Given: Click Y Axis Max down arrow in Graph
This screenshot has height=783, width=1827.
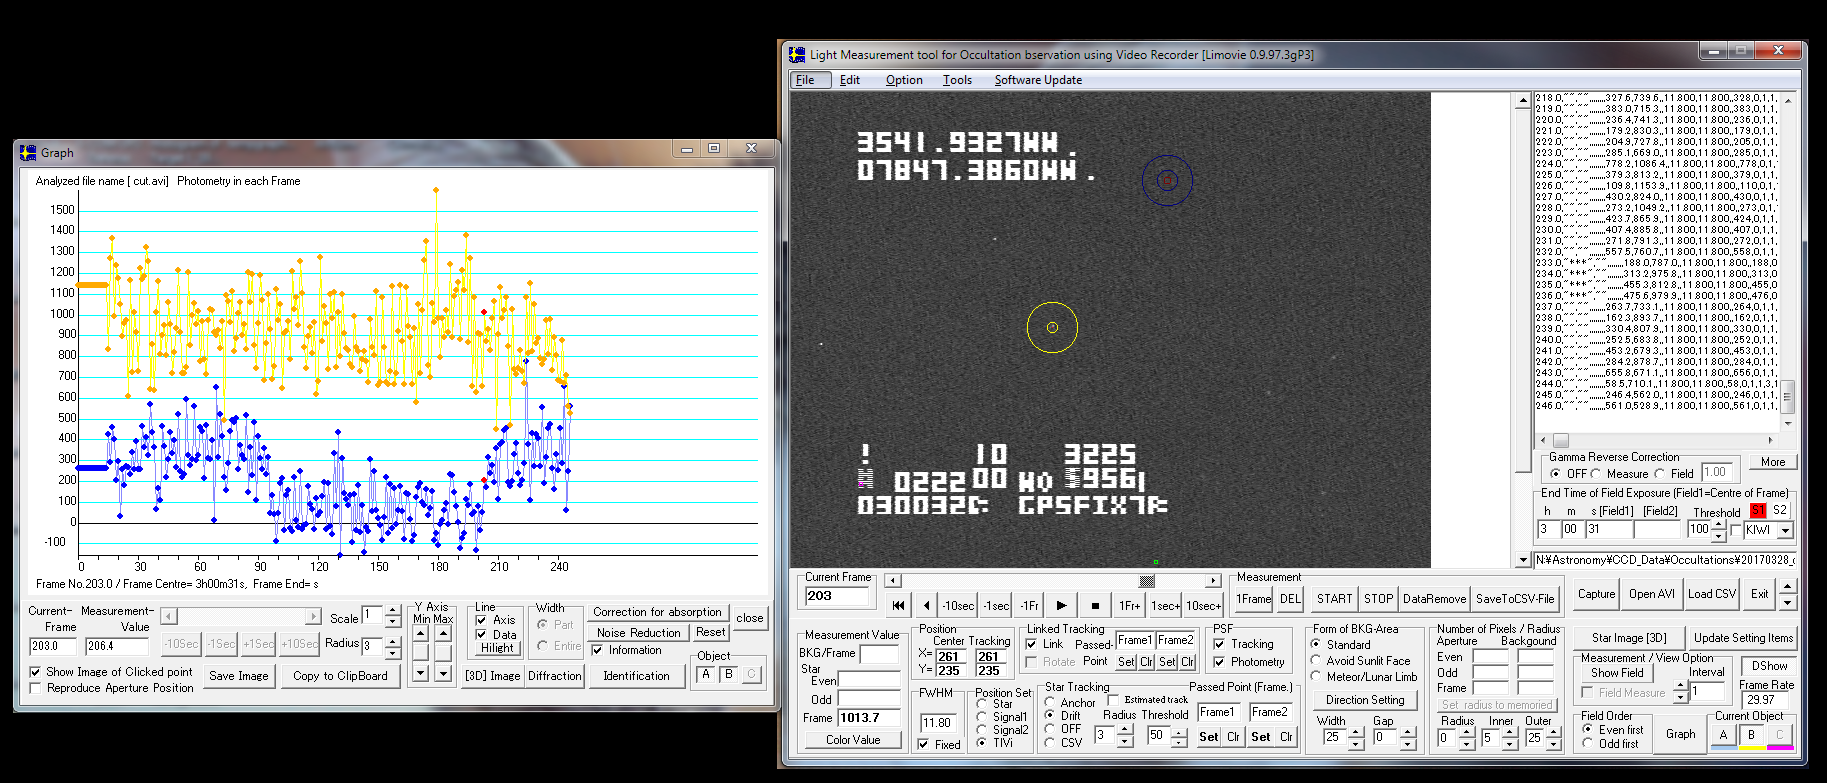Looking at the screenshot, I should pyautogui.click(x=443, y=673).
